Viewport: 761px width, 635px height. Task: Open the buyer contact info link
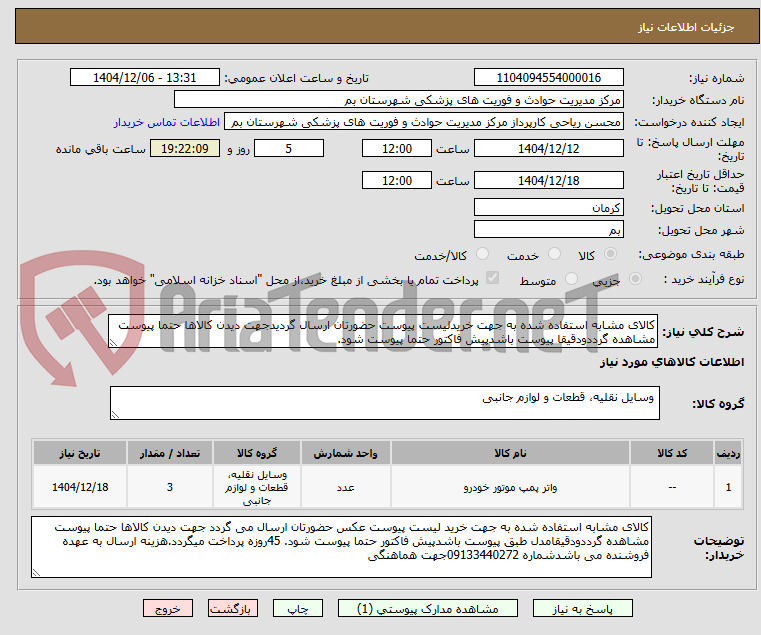coord(167,122)
